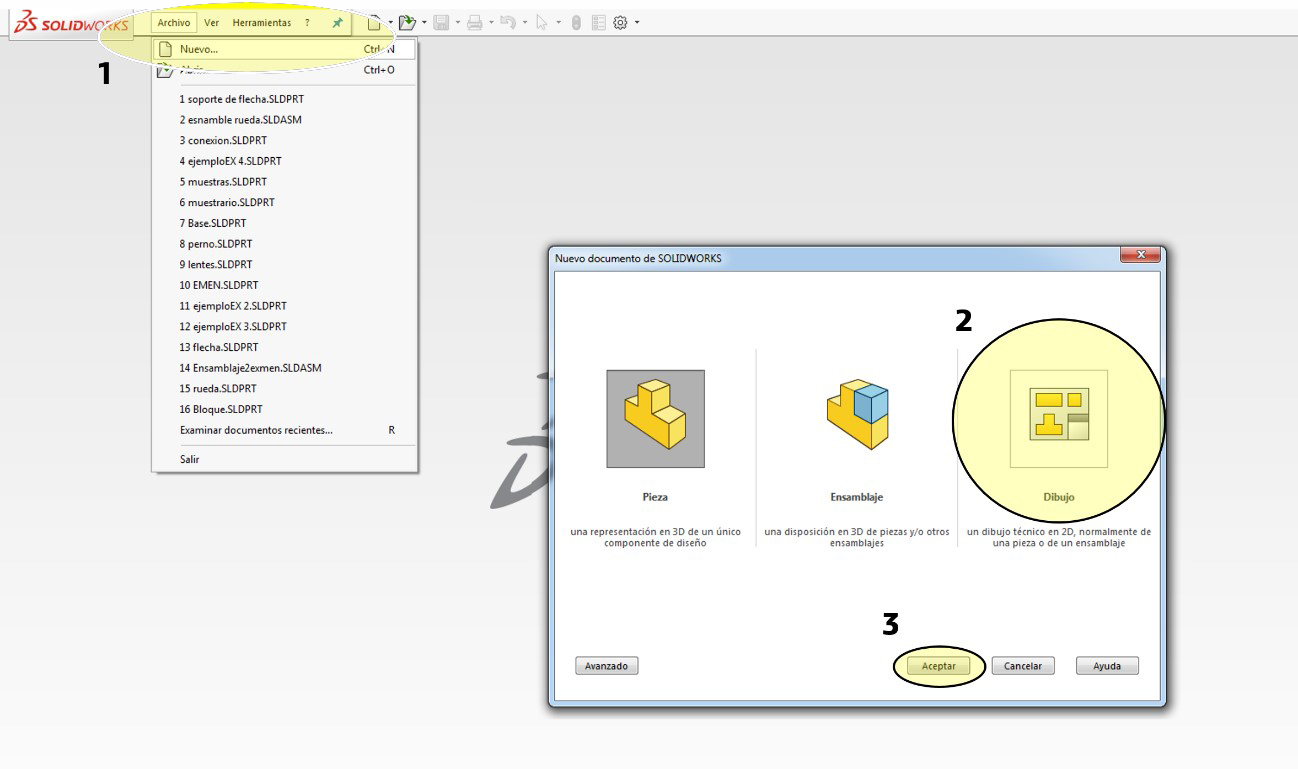Viewport: 1298px width, 769px height.
Task: Click the Ayuda button
Action: (x=1107, y=666)
